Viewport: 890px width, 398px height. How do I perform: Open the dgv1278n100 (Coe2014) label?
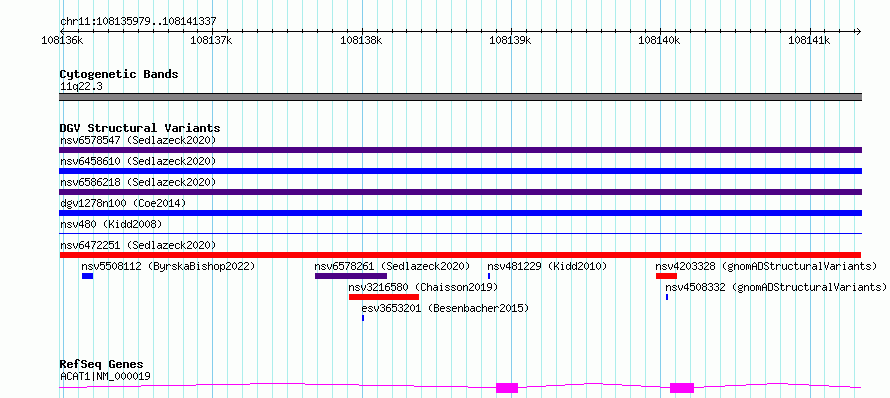123,203
